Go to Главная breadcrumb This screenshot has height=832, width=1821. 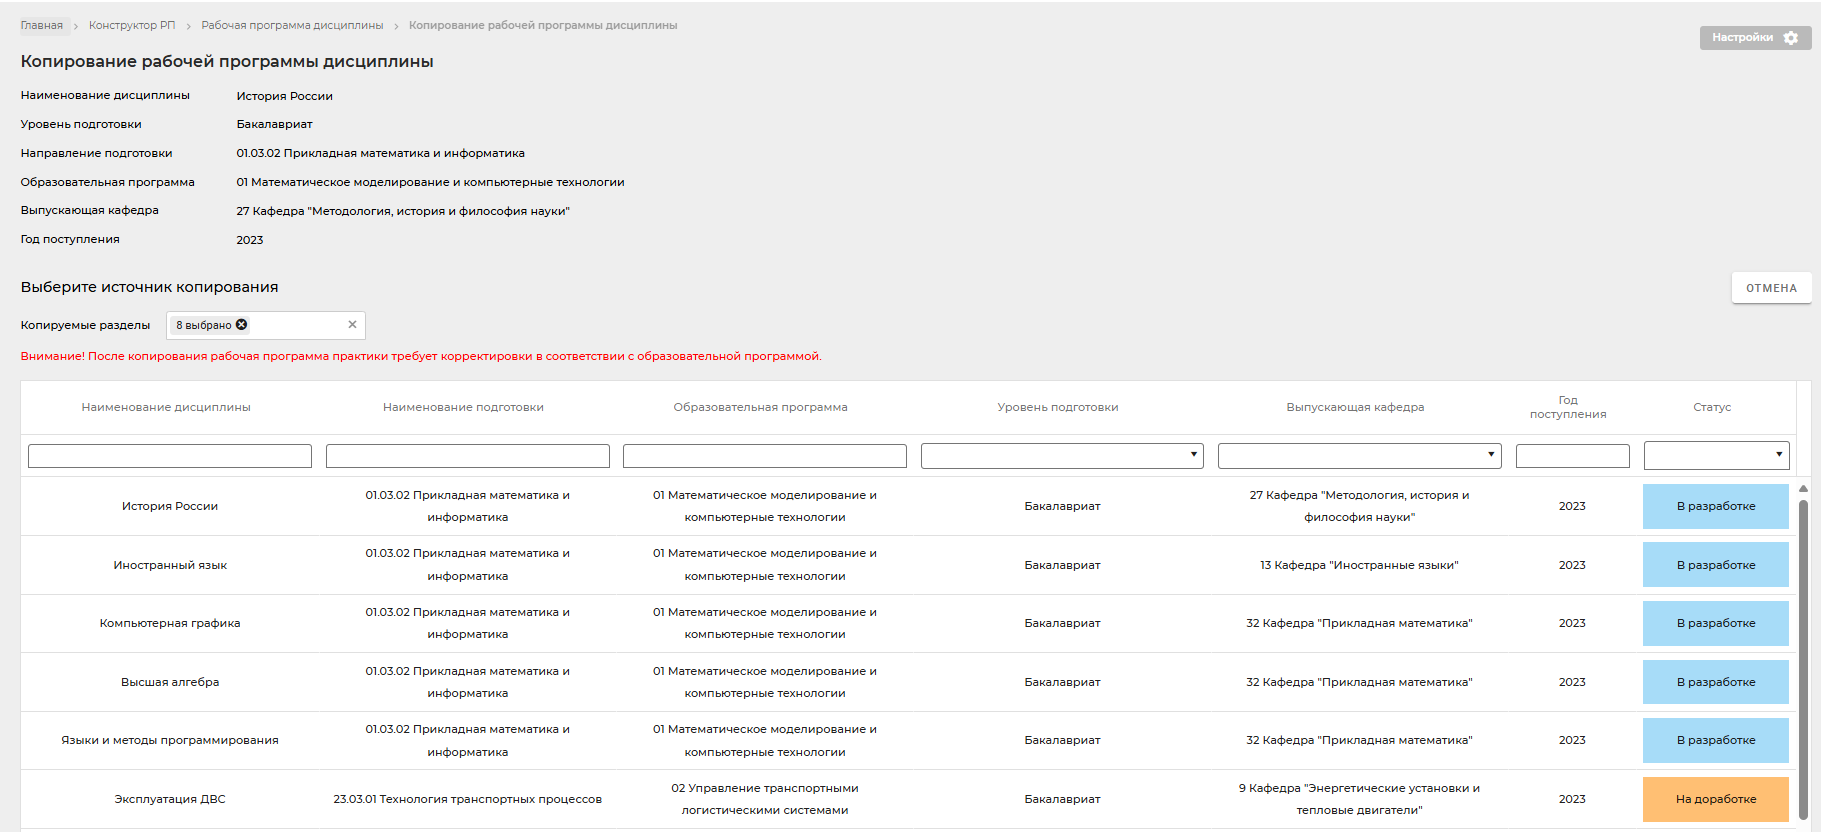41,26
